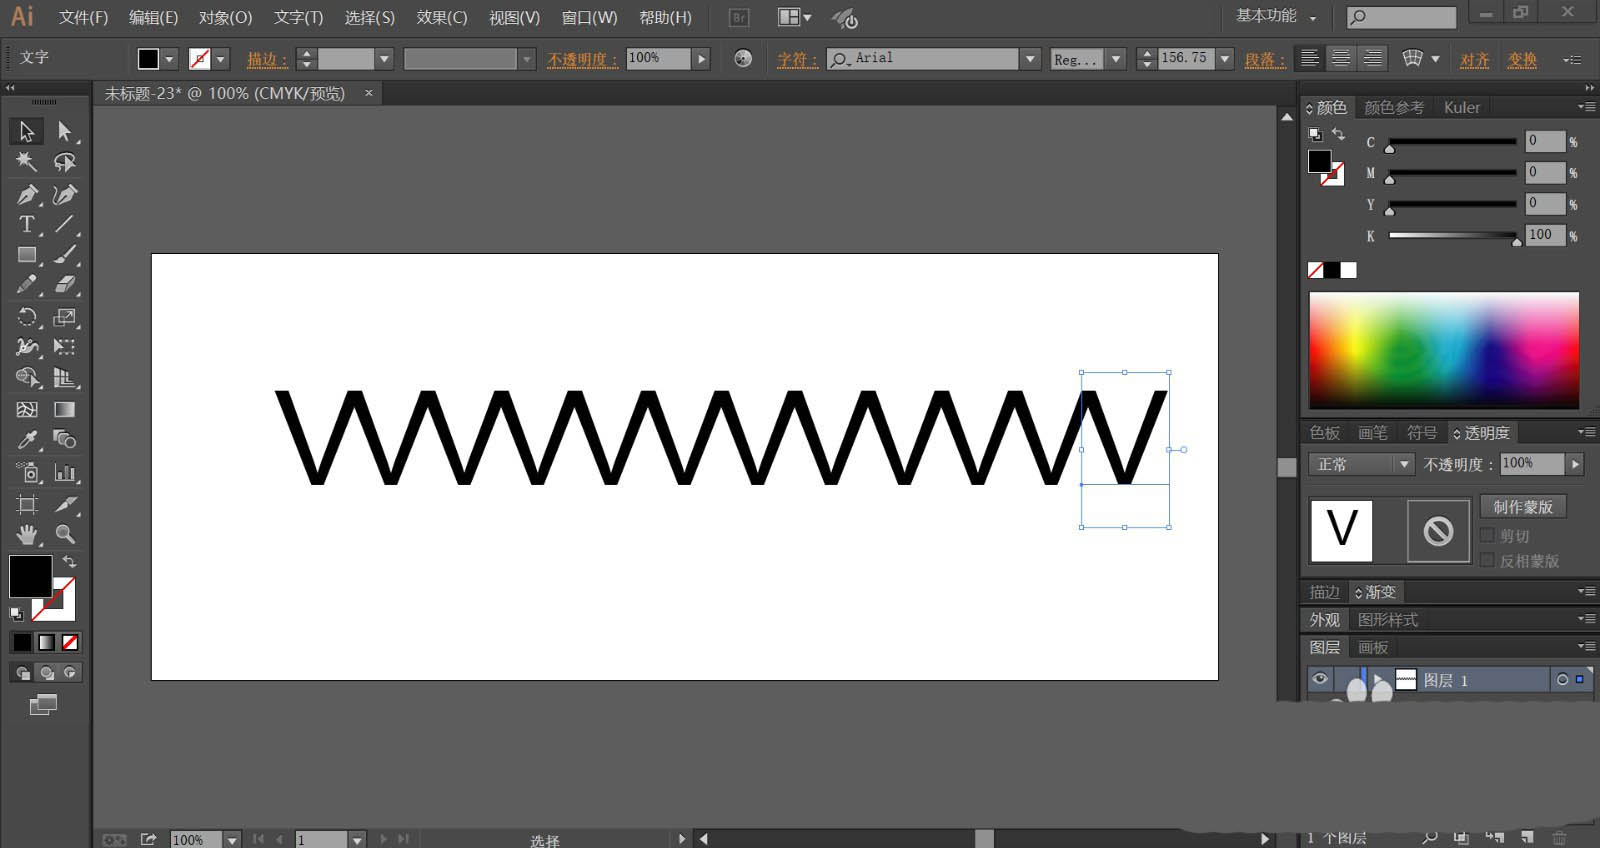The height and width of the screenshot is (848, 1600).
Task: Open the fill color dropdown in control bar
Action: tap(169, 59)
